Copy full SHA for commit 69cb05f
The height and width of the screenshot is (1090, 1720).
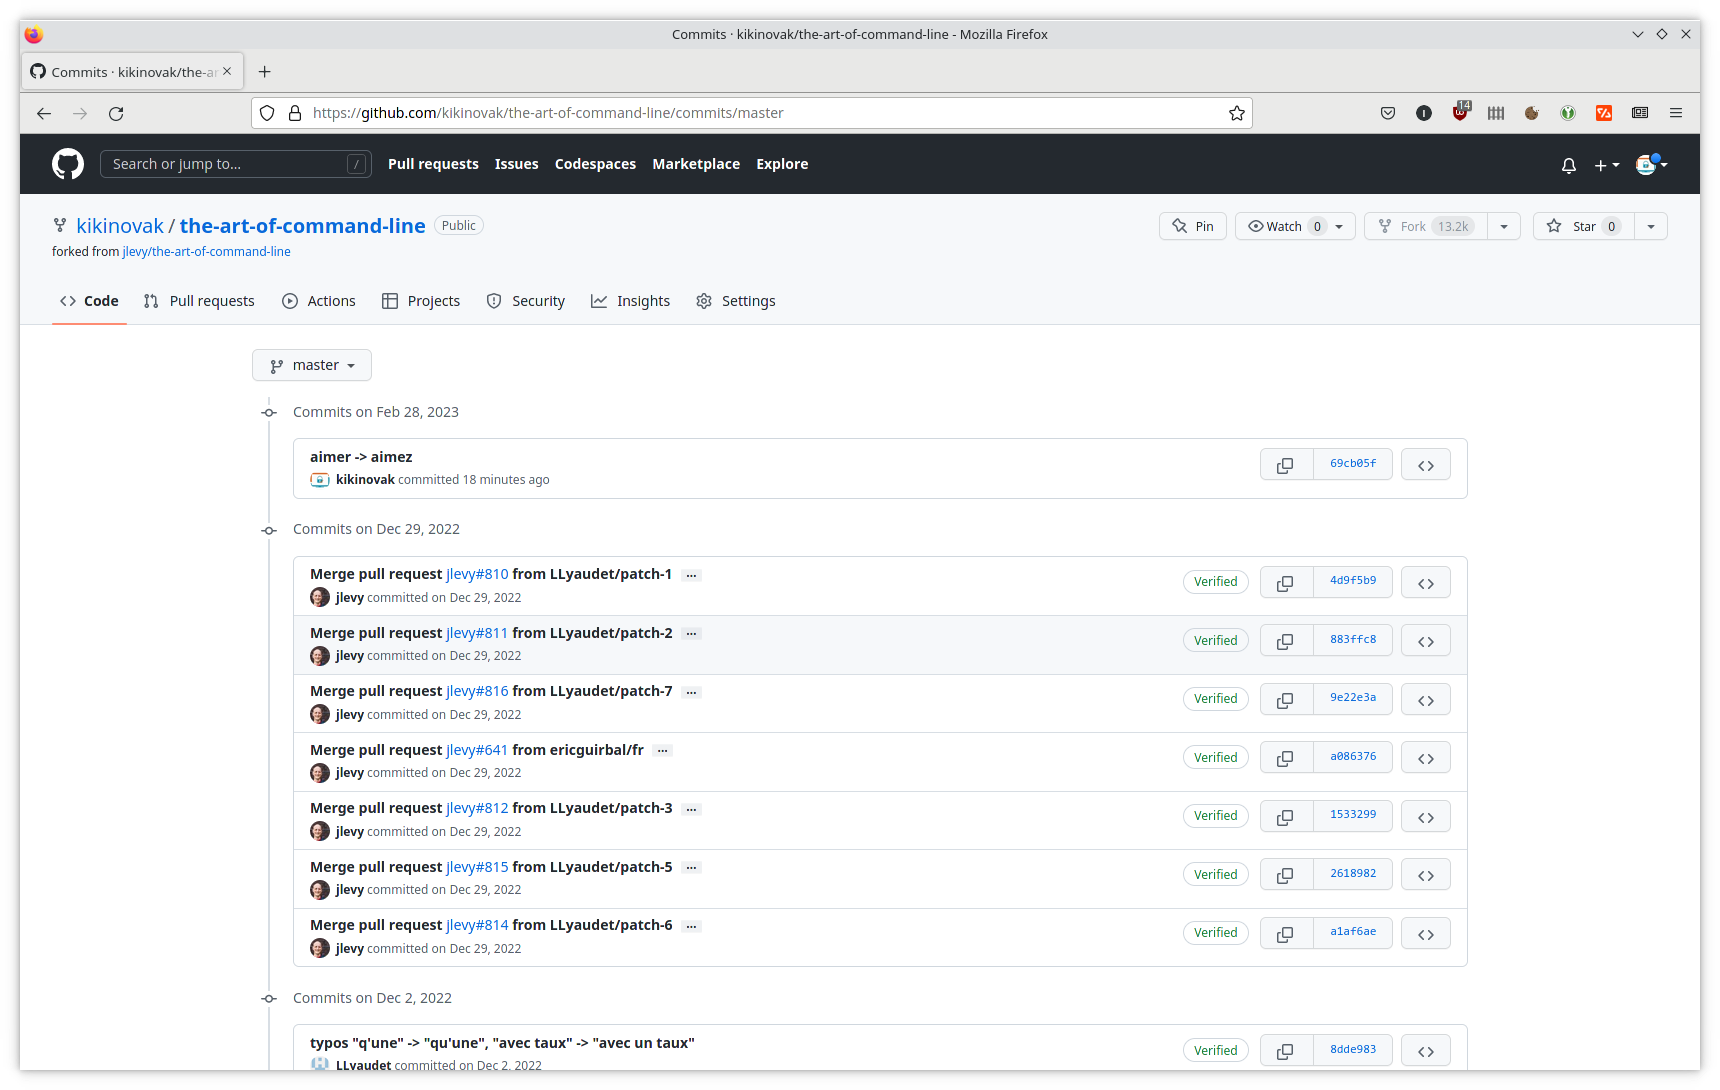pos(1285,465)
